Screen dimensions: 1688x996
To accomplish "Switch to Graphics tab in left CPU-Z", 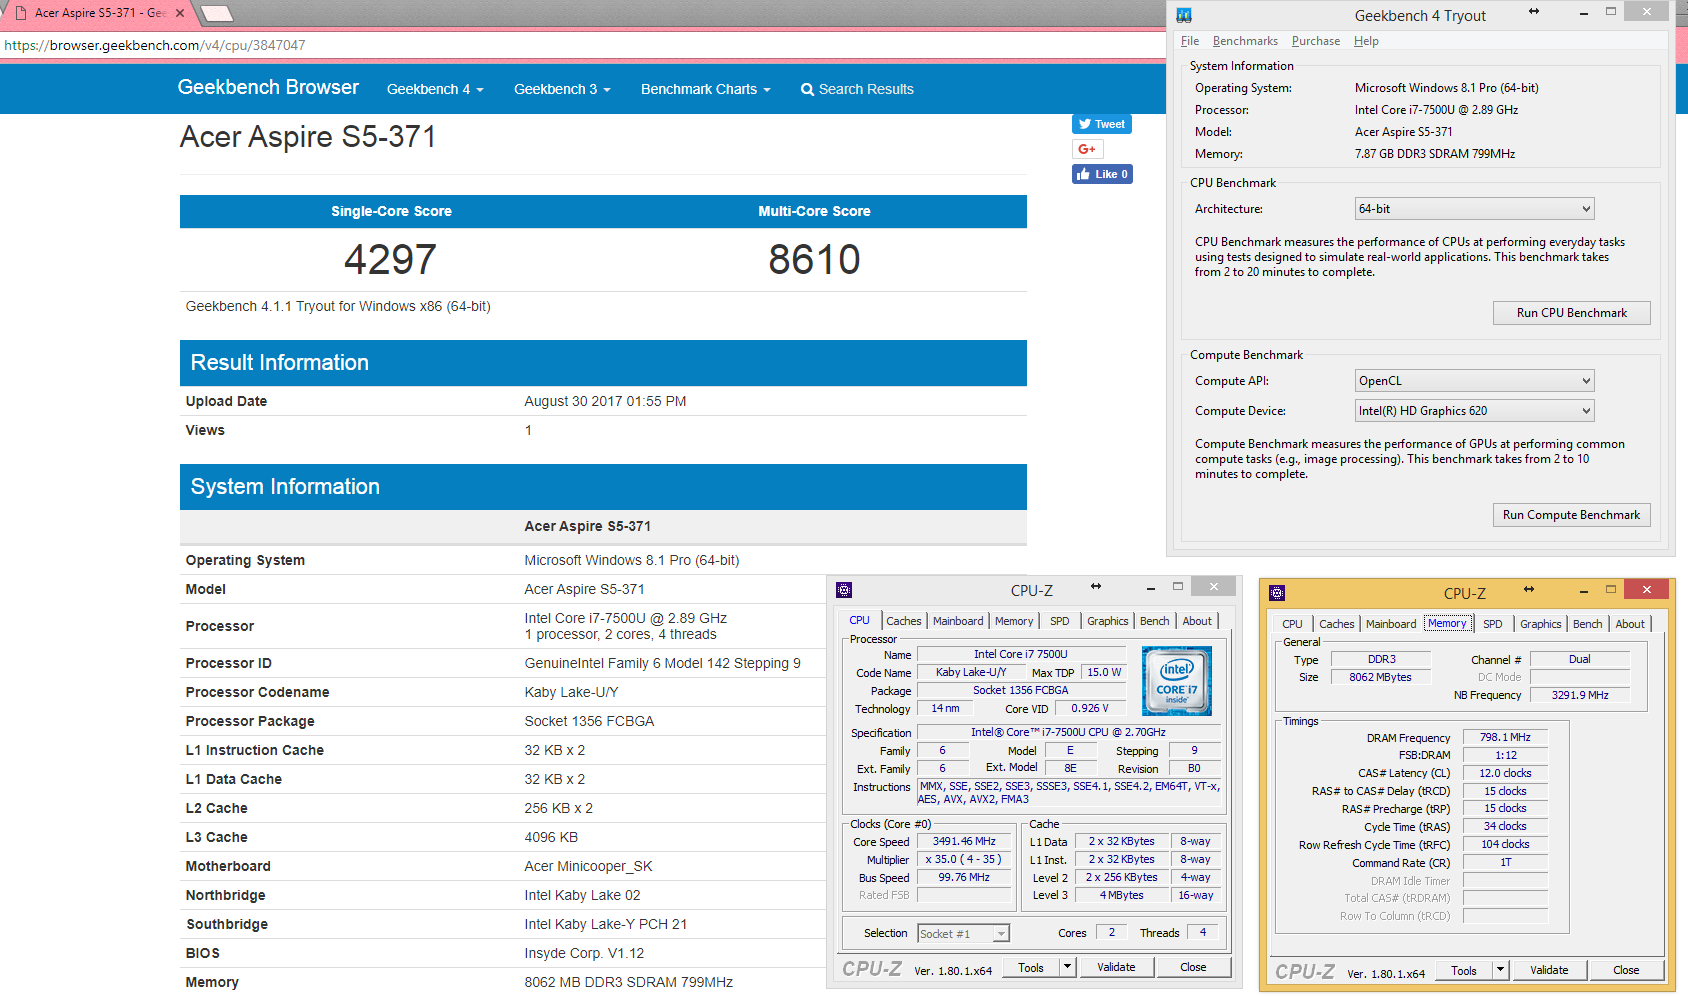I will click(1108, 621).
